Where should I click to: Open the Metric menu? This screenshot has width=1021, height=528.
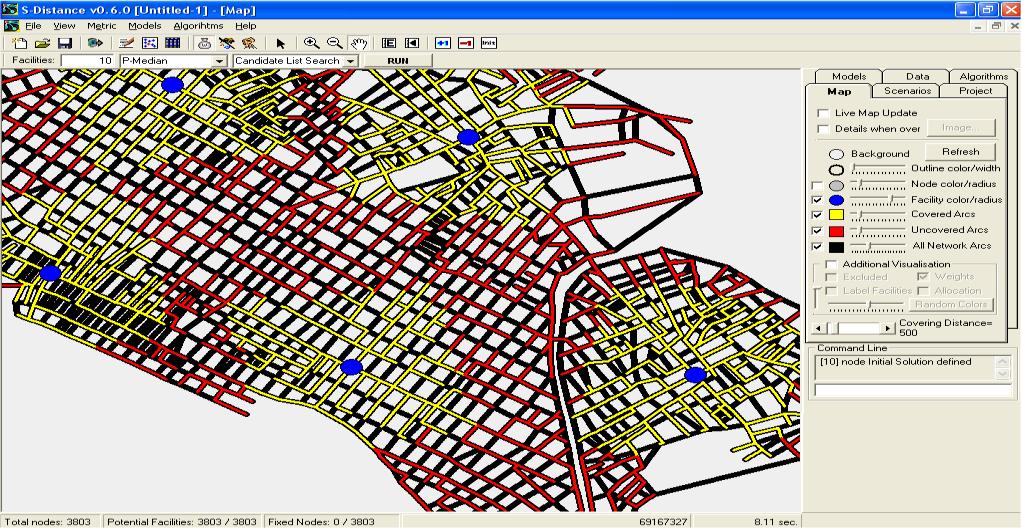[102, 26]
